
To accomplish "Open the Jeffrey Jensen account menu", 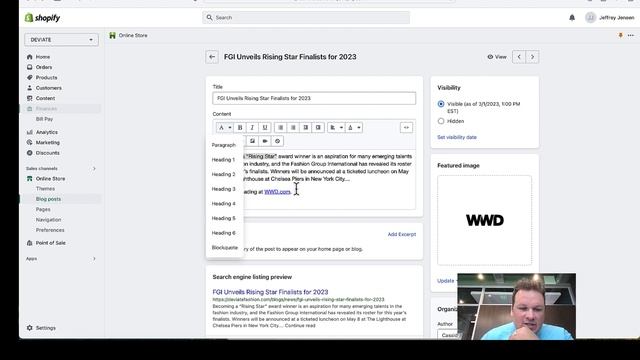I will [610, 18].
